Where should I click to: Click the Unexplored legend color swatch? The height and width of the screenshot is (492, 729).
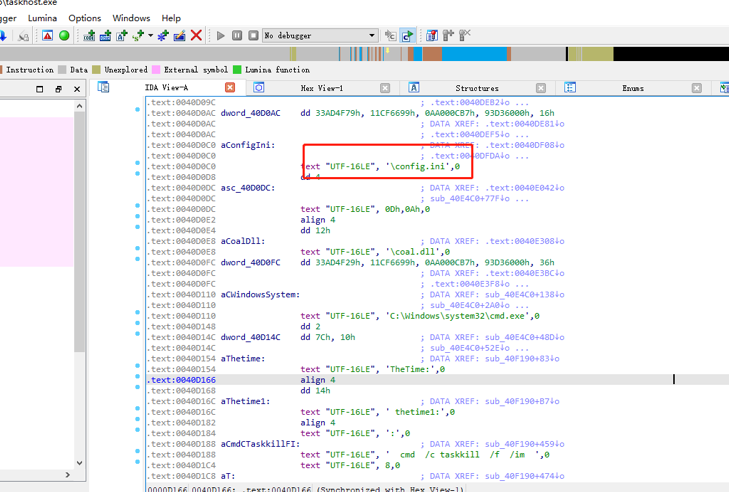coord(96,70)
